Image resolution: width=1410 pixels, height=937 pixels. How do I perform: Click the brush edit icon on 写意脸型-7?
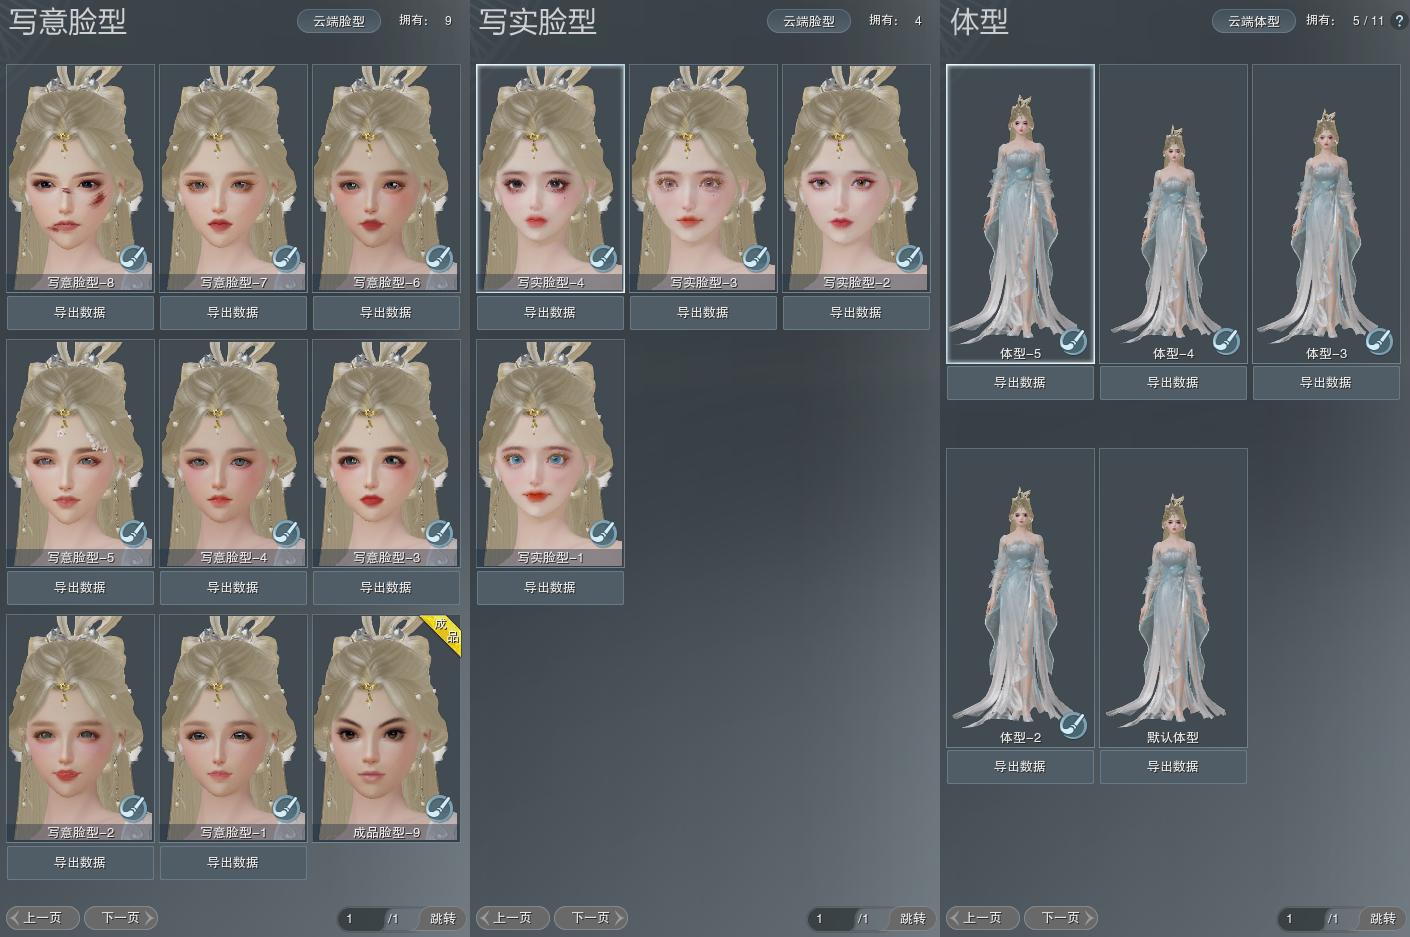tap(286, 259)
